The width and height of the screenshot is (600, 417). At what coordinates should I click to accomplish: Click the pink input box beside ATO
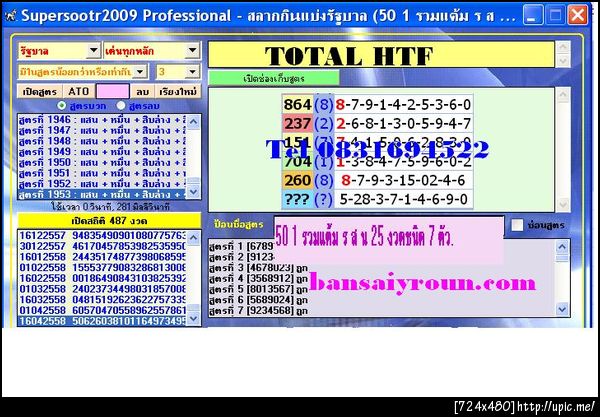pos(112,91)
